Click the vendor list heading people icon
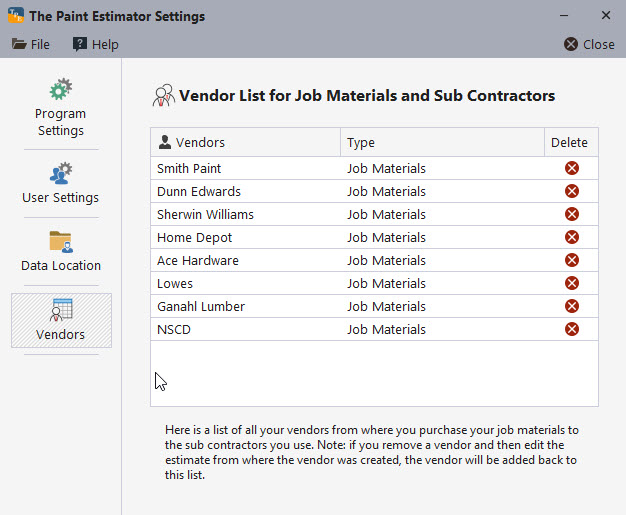The height and width of the screenshot is (515, 626). [164, 95]
